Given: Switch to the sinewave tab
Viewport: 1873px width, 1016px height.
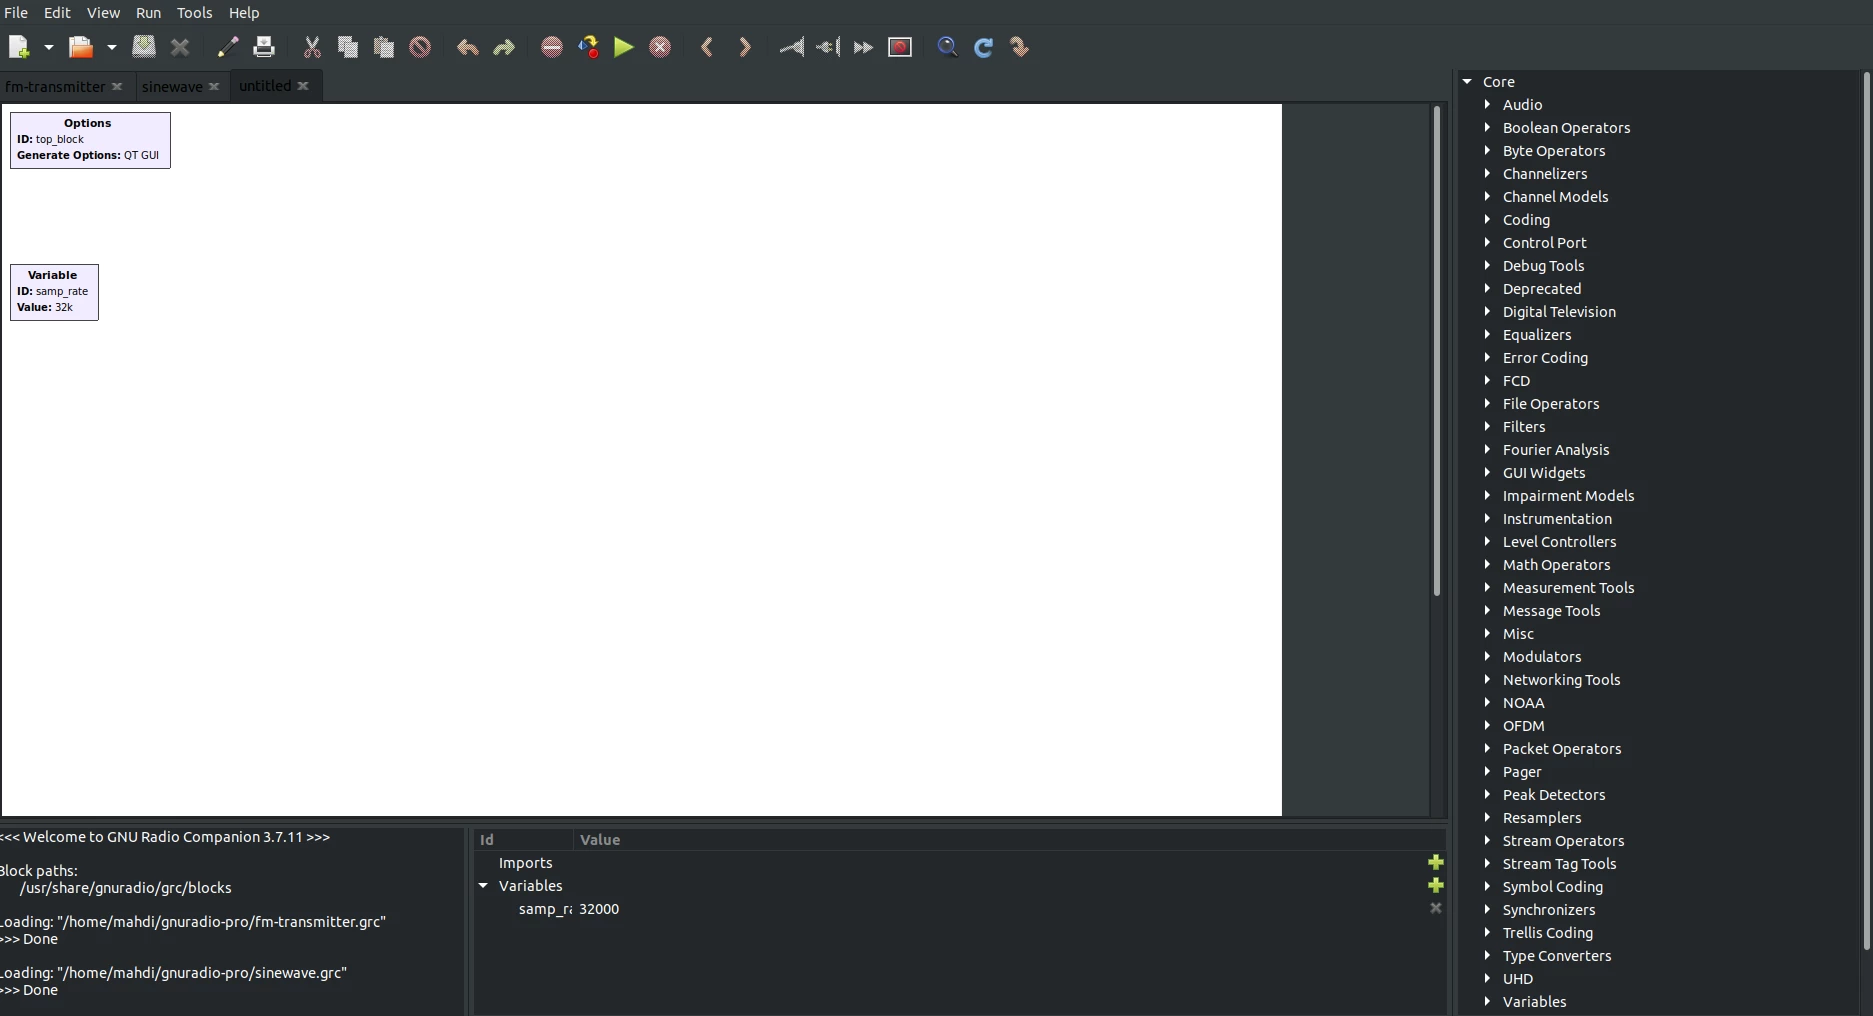Looking at the screenshot, I should pos(172,87).
